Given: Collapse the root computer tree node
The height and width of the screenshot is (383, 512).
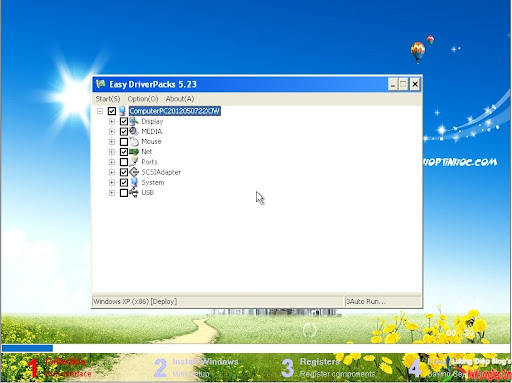Looking at the screenshot, I should point(100,111).
